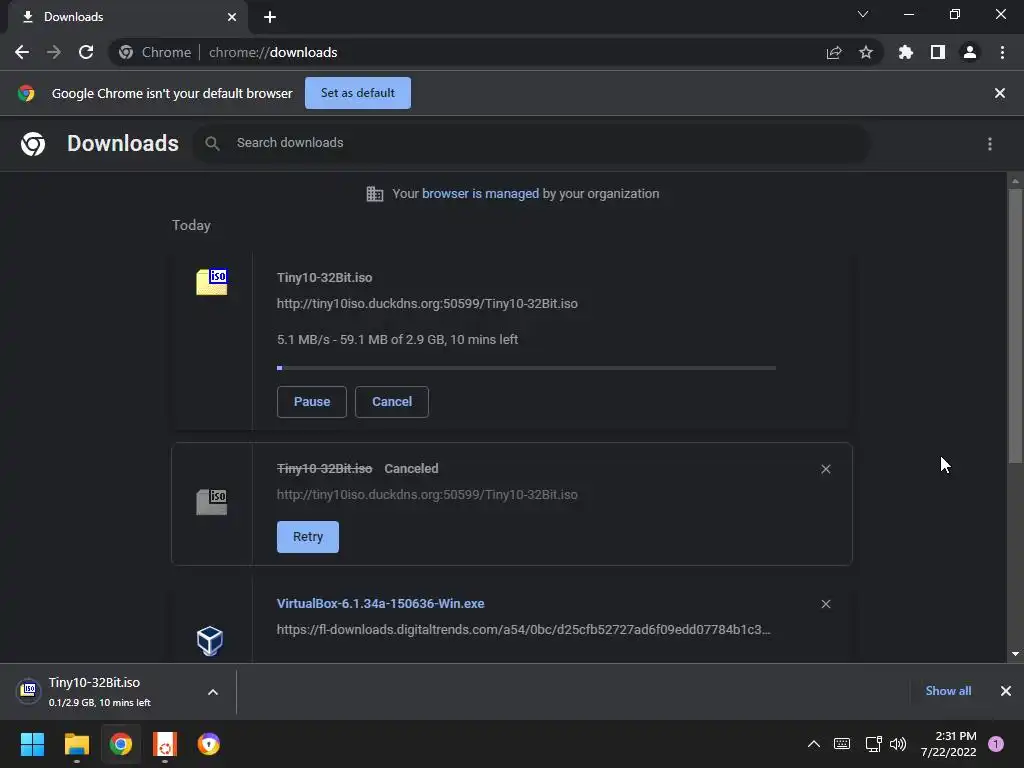
Task: Pause the Tiny10-32Bit.iso download
Action: coord(312,402)
